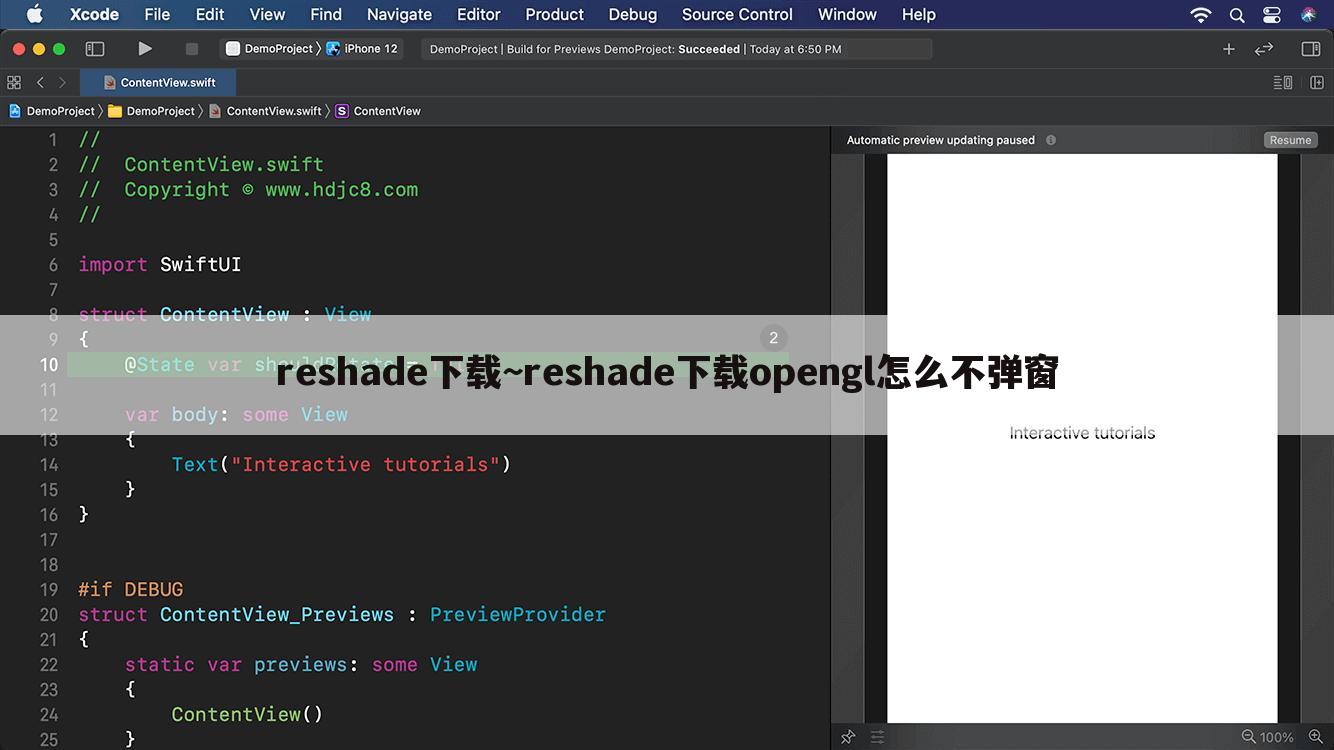Click the preview paused info icon
The width and height of the screenshot is (1334, 750).
point(1051,140)
